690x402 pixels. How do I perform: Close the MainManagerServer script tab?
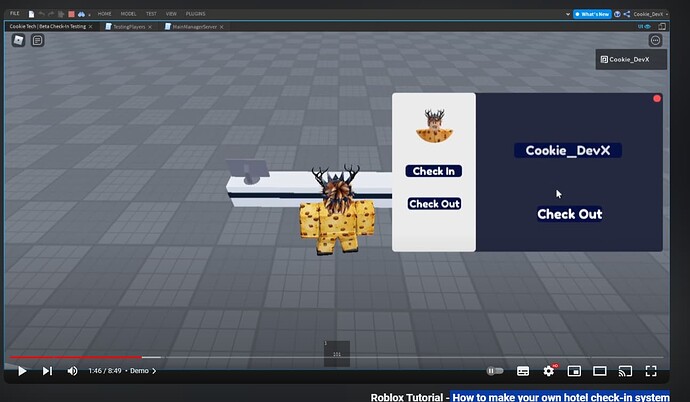(222, 27)
